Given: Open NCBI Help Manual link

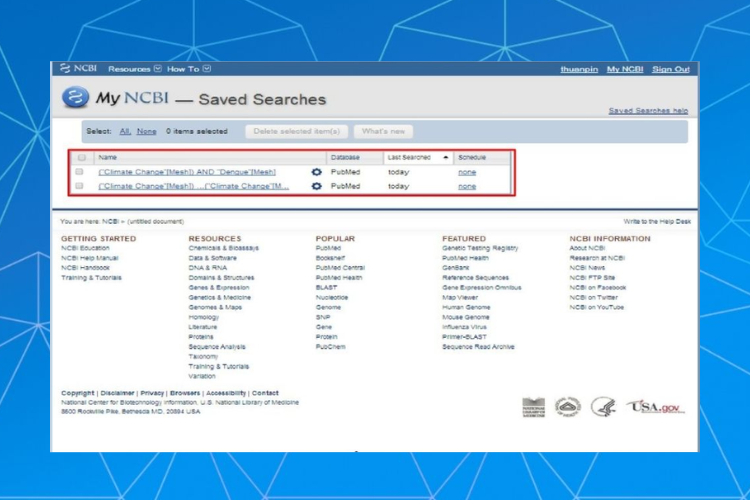Looking at the screenshot, I should (89, 258).
